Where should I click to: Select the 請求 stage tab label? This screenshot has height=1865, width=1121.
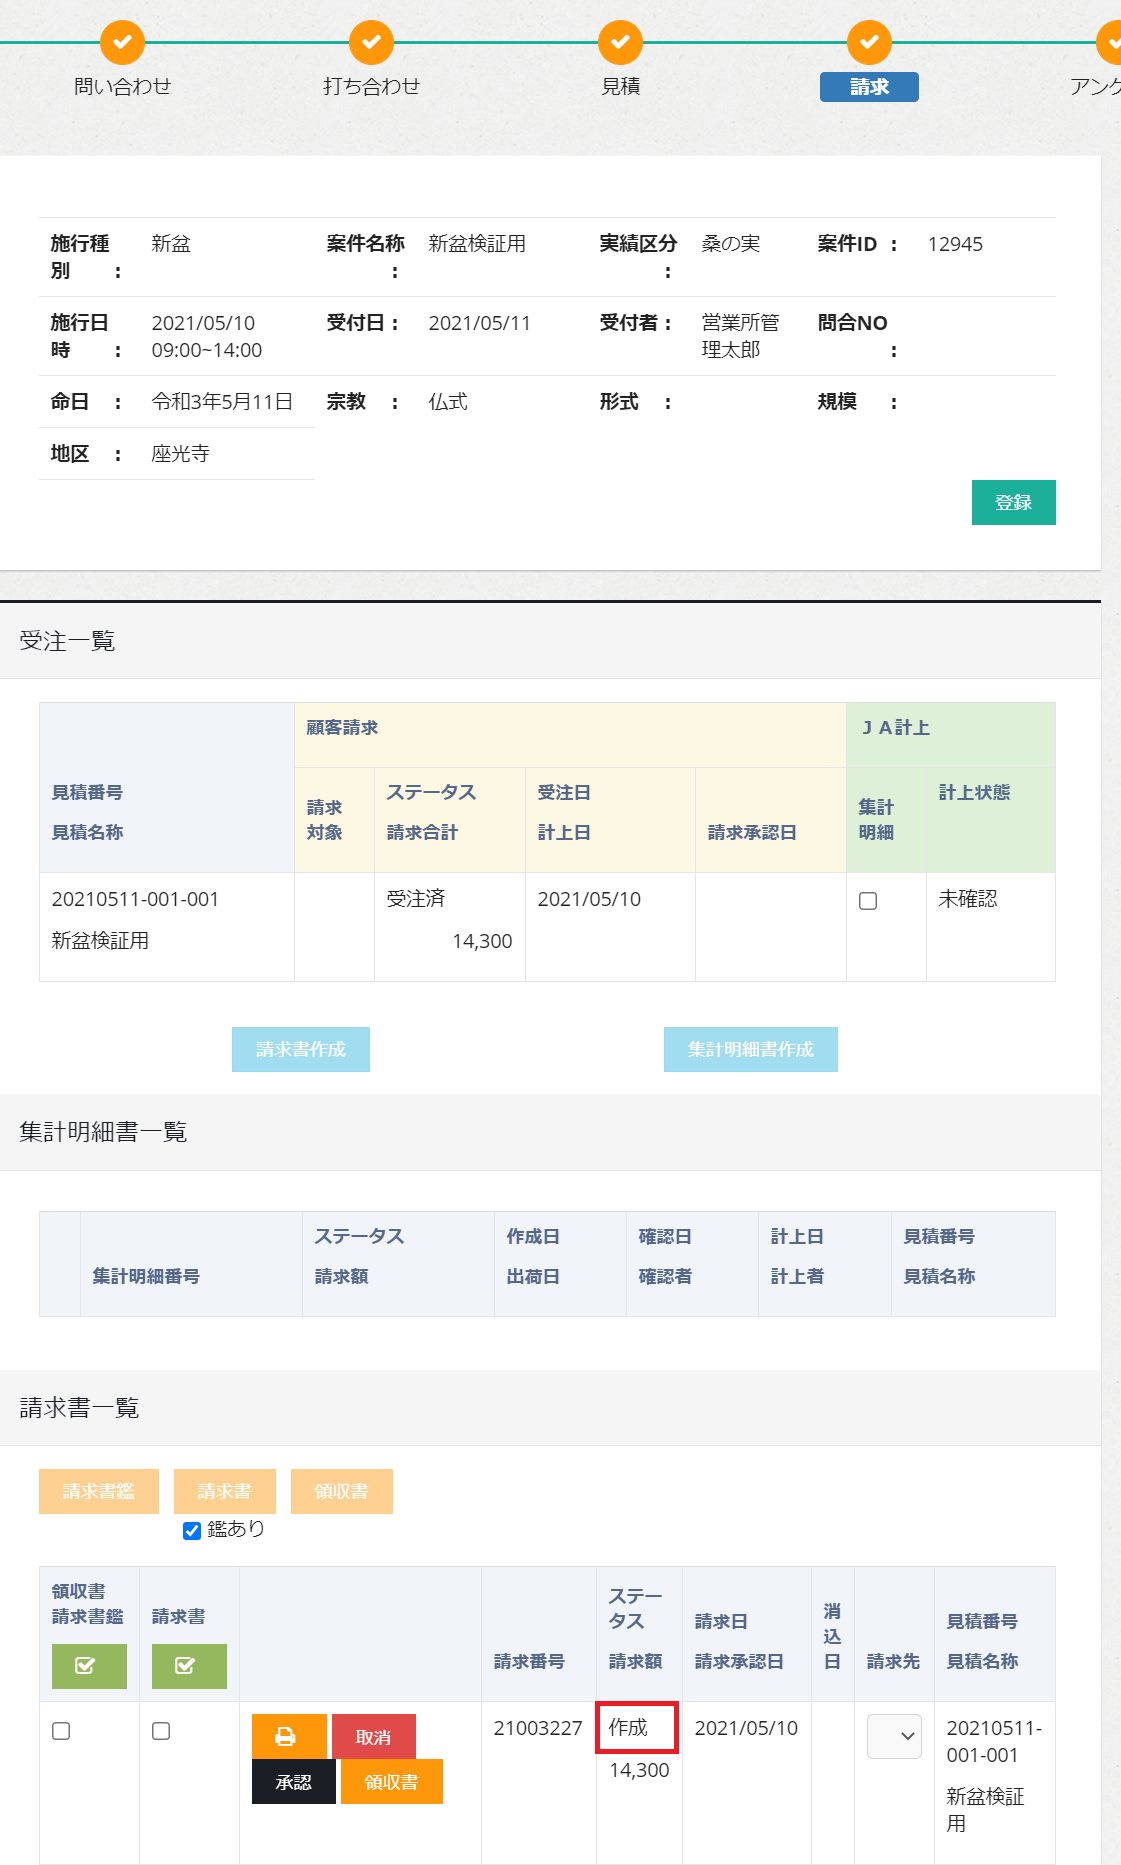869,87
